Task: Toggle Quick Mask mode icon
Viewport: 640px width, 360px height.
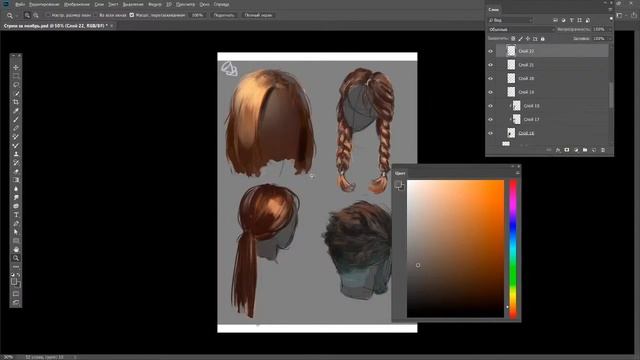Action: (16, 293)
